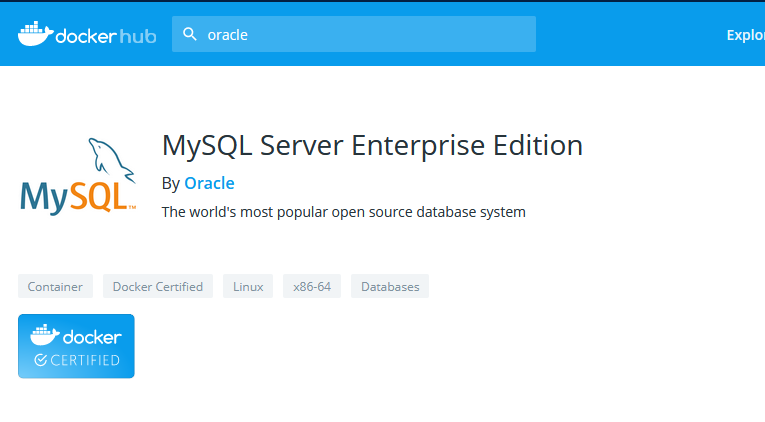Click the world's most popular database description

click(343, 212)
